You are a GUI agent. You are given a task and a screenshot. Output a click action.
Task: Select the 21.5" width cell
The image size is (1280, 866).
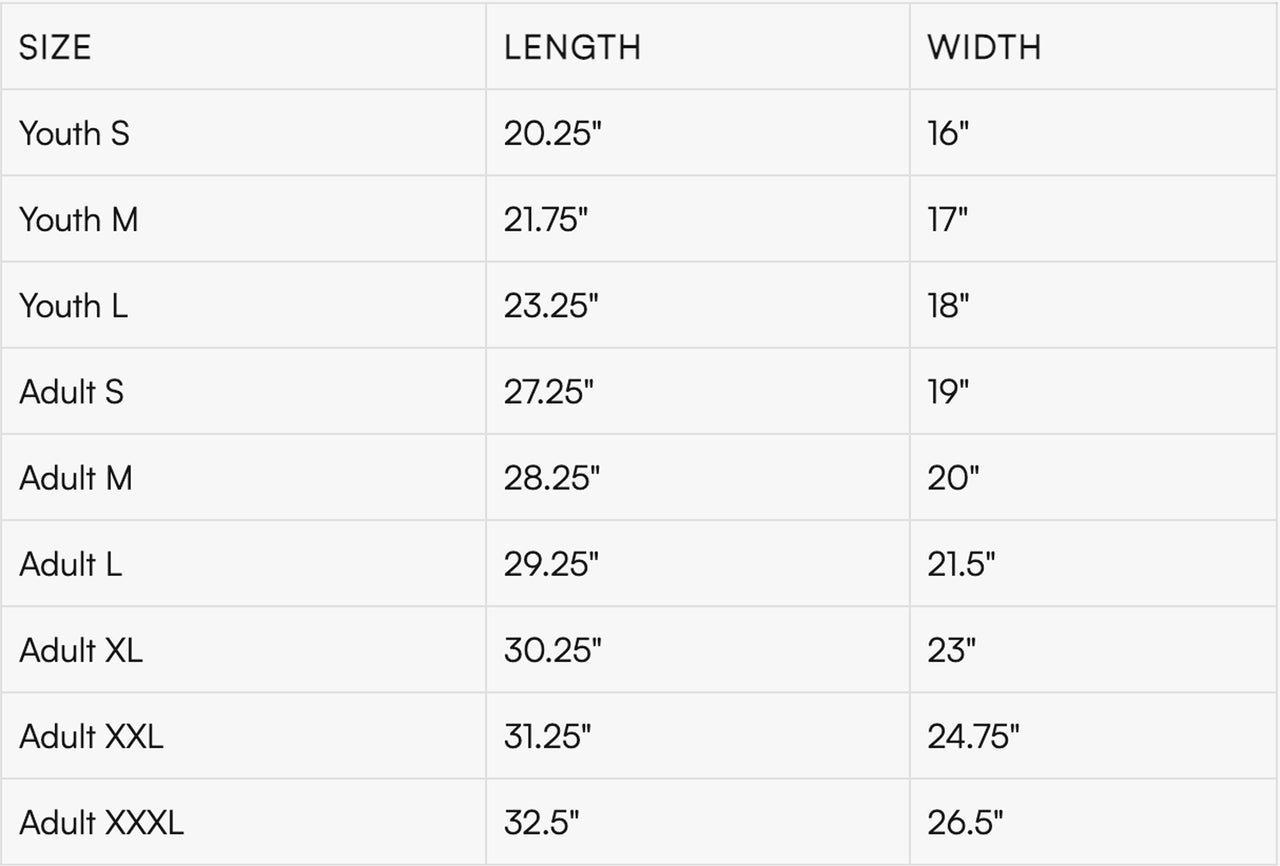(961, 564)
